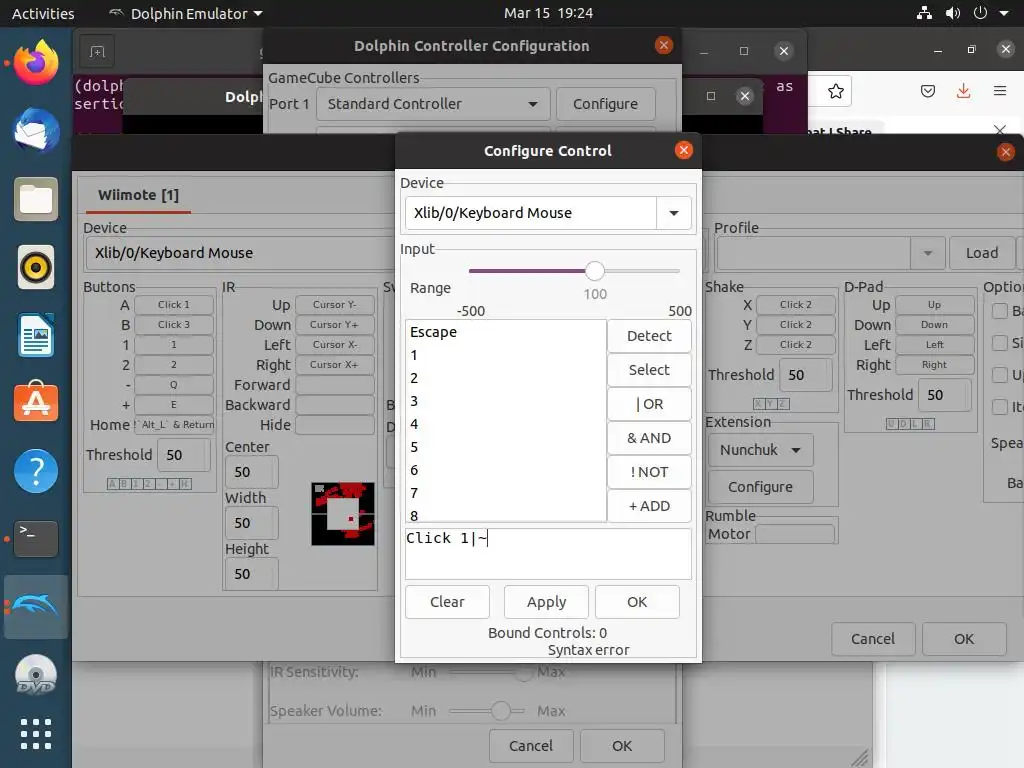Click the volume icon in top bar
Viewport: 1024px width, 768px height.
953,13
